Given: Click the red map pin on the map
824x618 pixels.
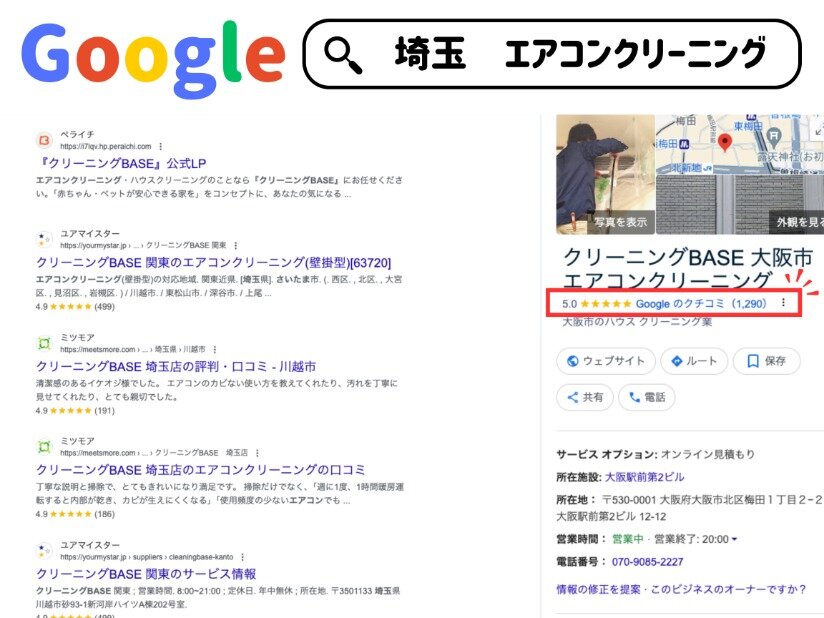Looking at the screenshot, I should [725, 144].
